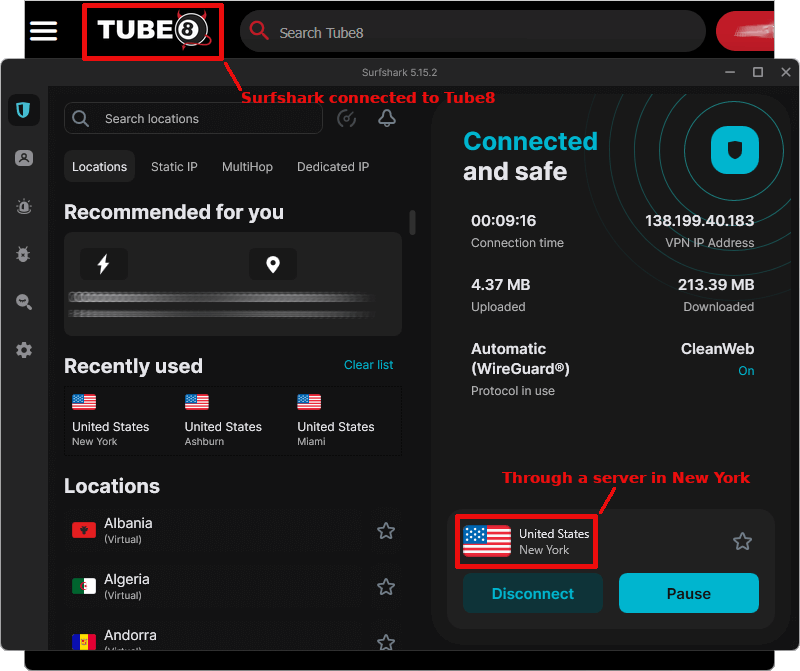Click the speed test gauge icon
800x671 pixels.
click(x=347, y=118)
